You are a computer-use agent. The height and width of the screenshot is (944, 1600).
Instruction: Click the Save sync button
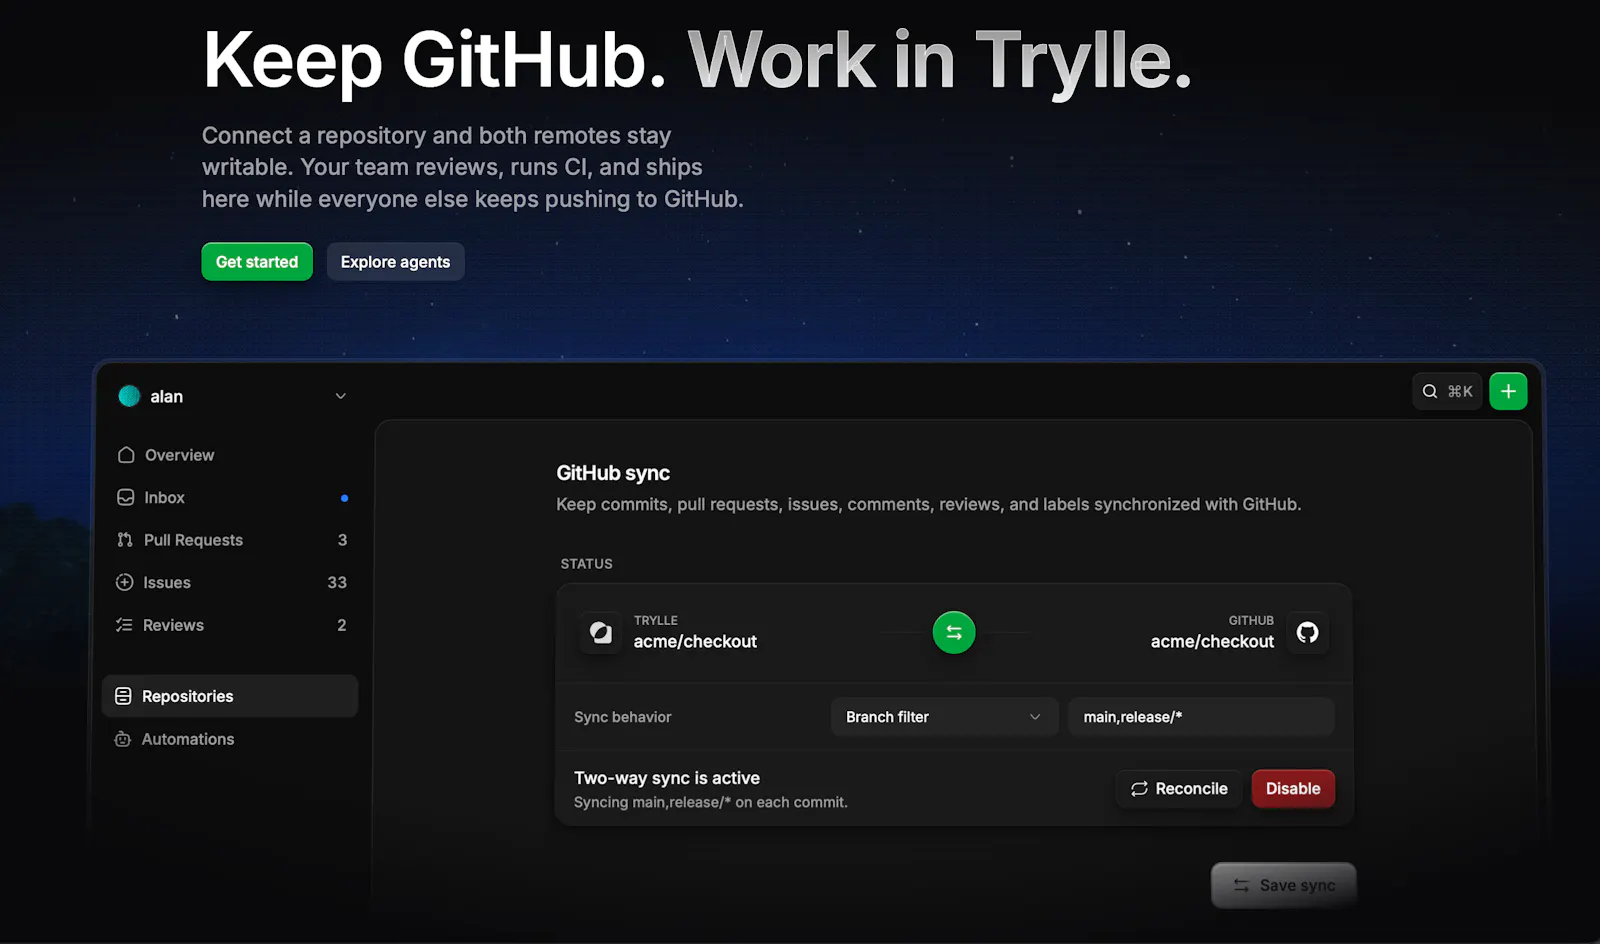coord(1284,885)
